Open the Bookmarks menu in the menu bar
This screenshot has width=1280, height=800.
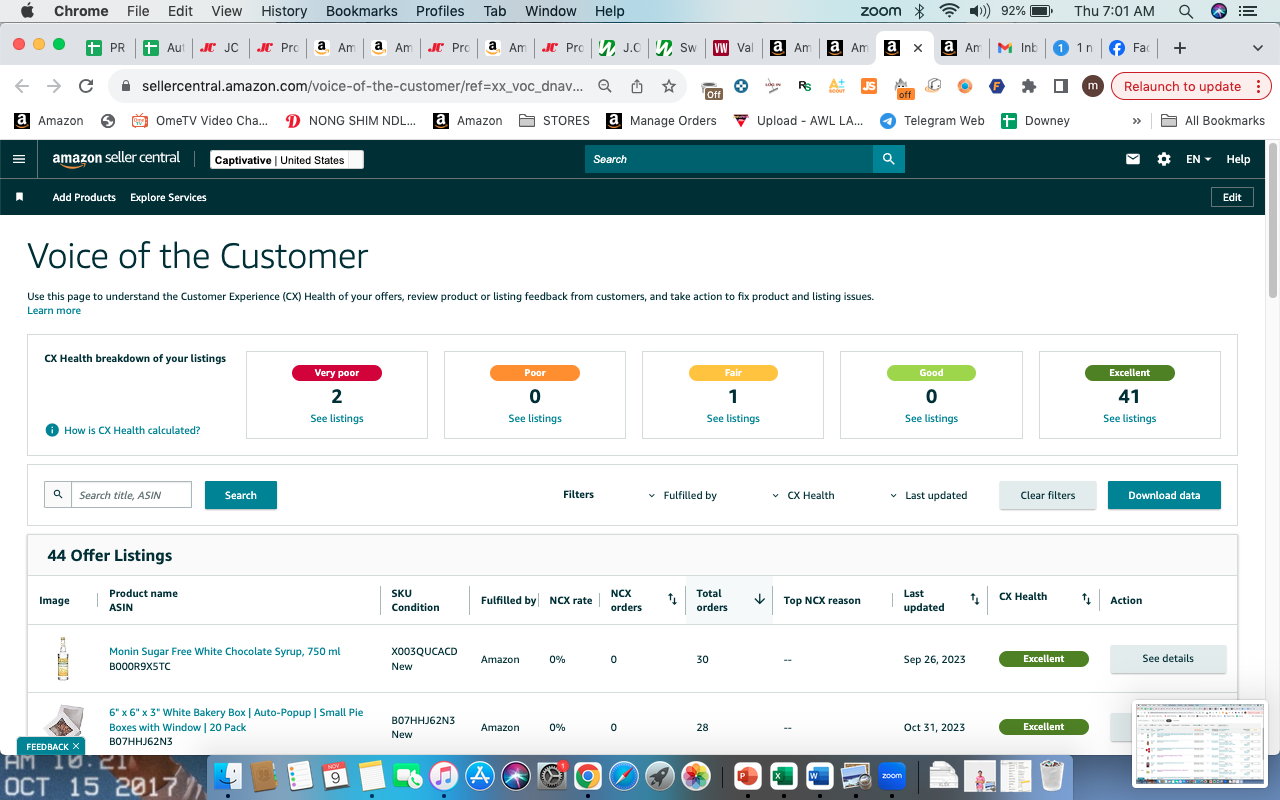coord(362,11)
